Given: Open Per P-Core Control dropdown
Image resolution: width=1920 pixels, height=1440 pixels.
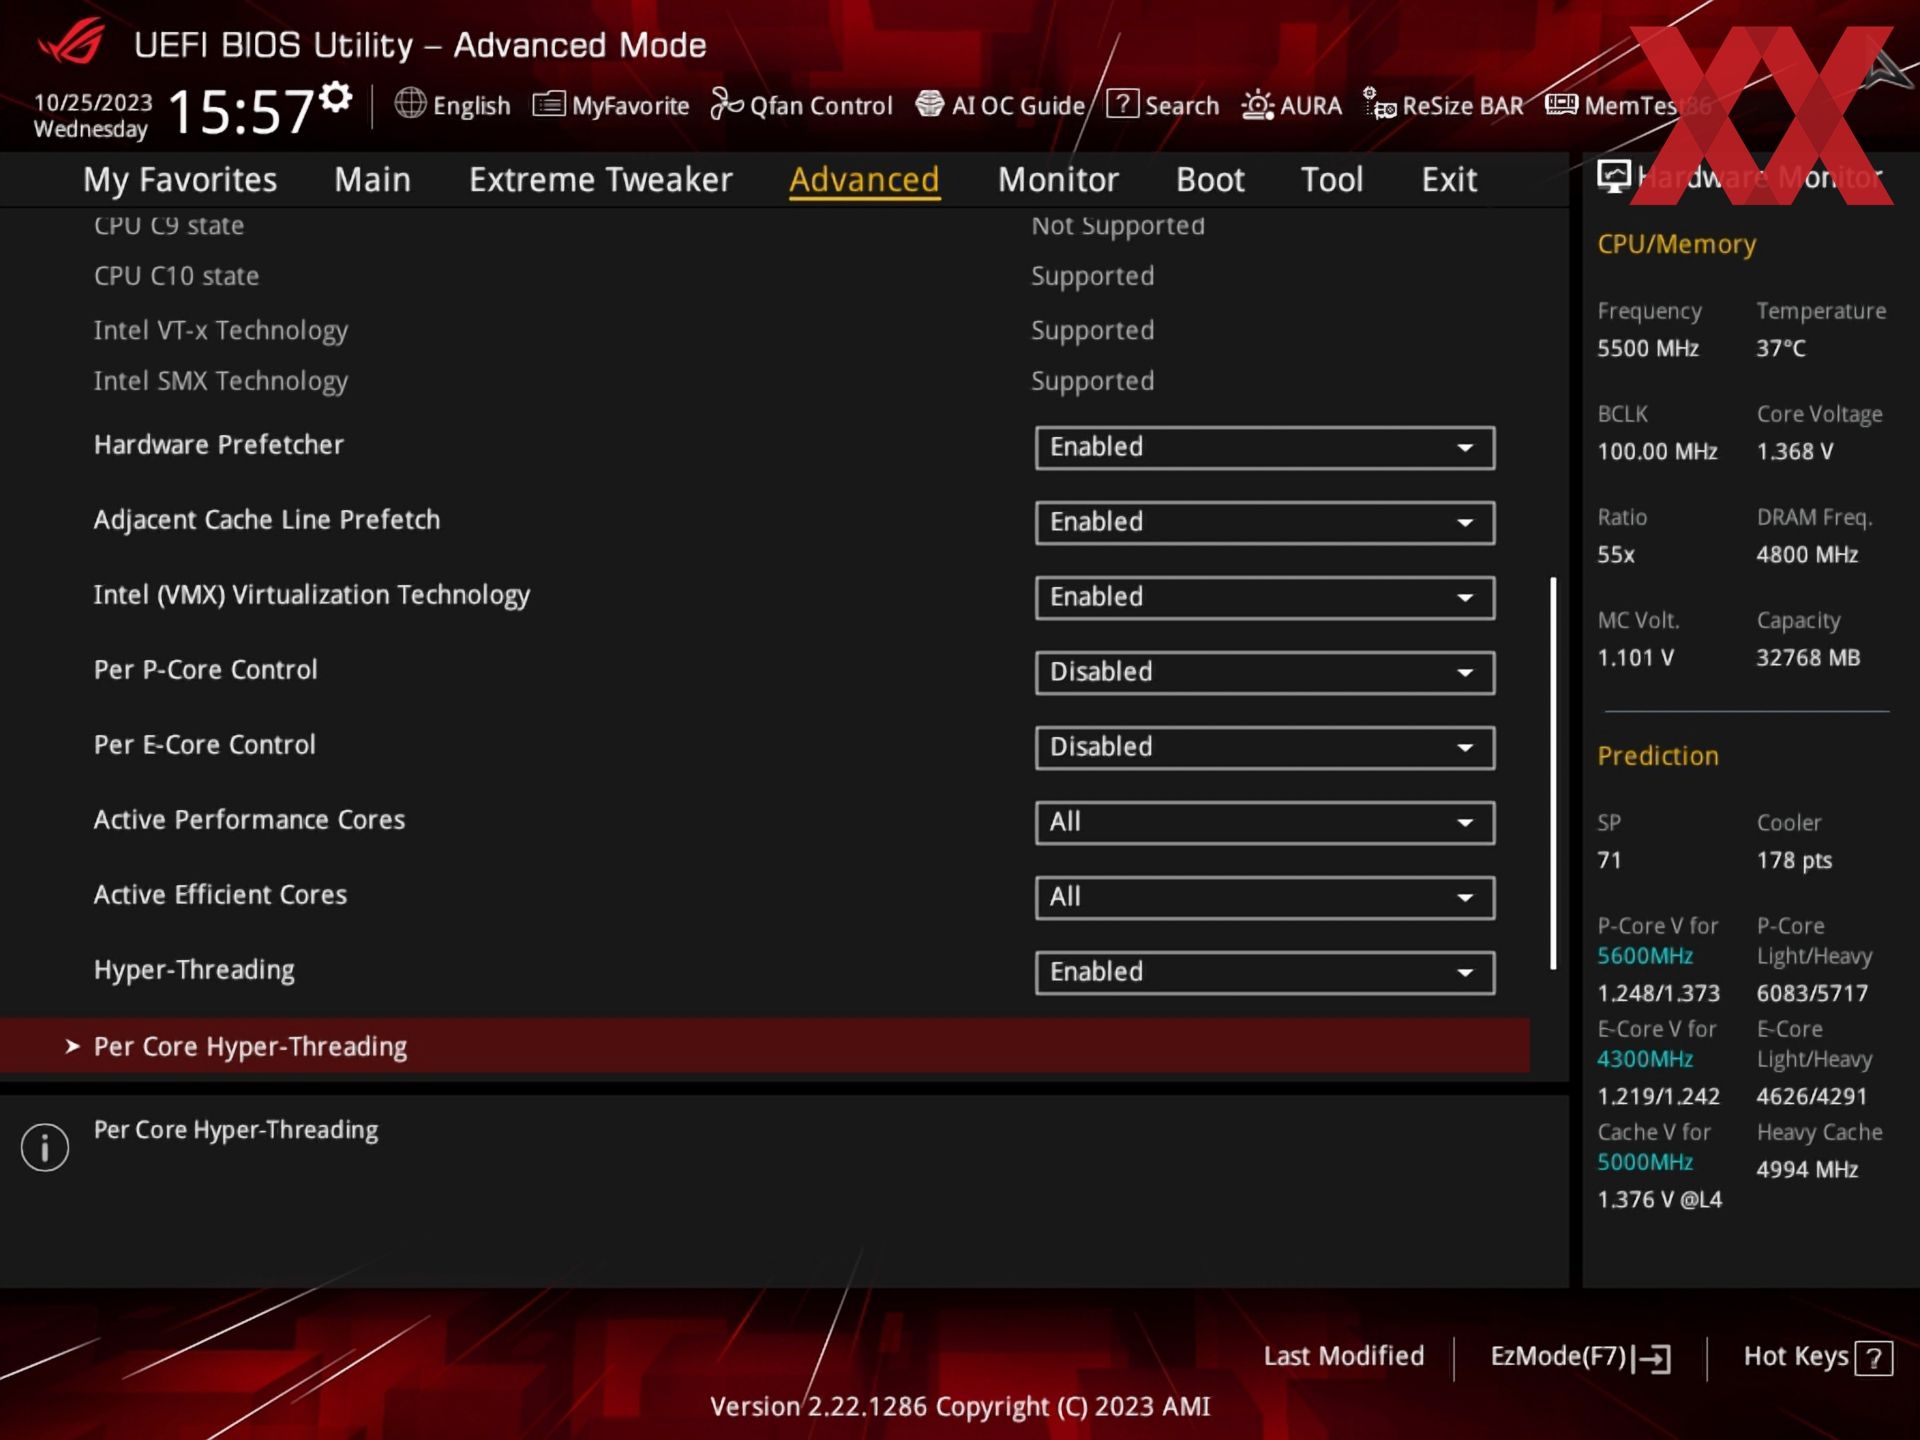Looking at the screenshot, I should coord(1265,672).
